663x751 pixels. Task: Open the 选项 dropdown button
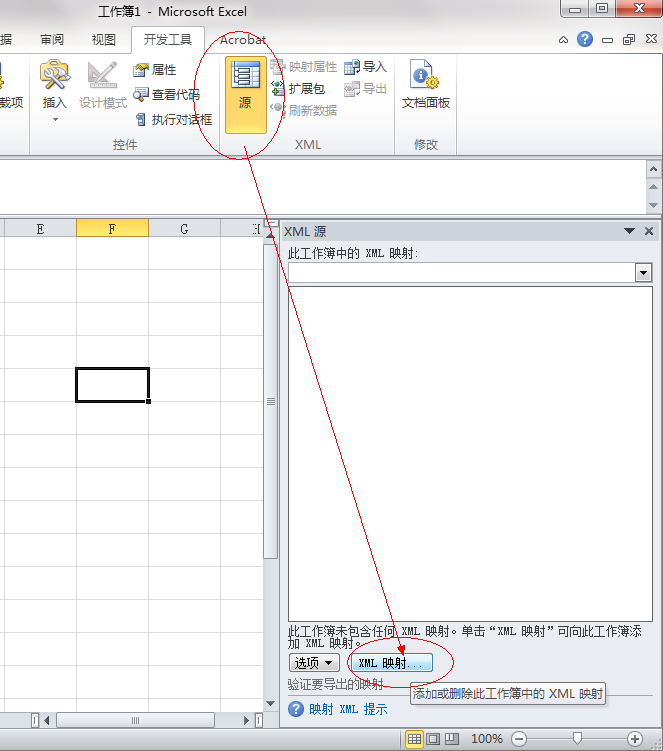(314, 663)
